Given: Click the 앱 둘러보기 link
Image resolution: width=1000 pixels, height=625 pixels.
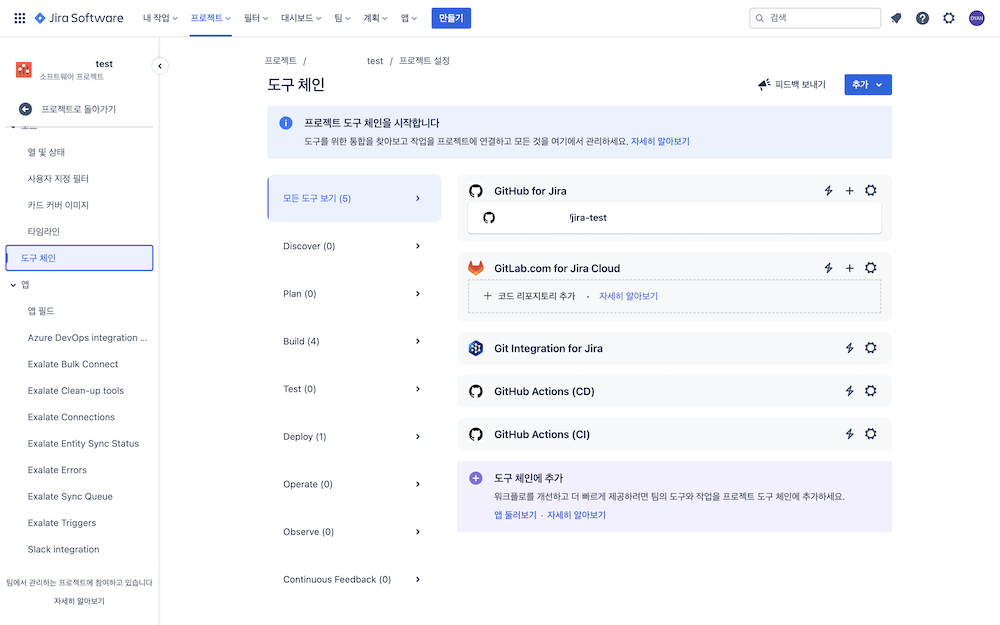Looking at the screenshot, I should [515, 515].
